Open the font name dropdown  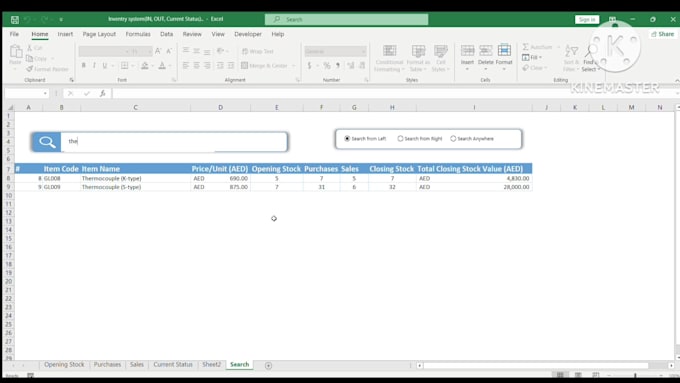coord(127,52)
